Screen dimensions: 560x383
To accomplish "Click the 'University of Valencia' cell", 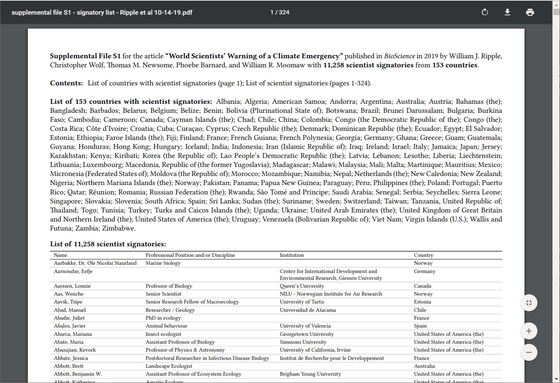I will click(305, 326).
